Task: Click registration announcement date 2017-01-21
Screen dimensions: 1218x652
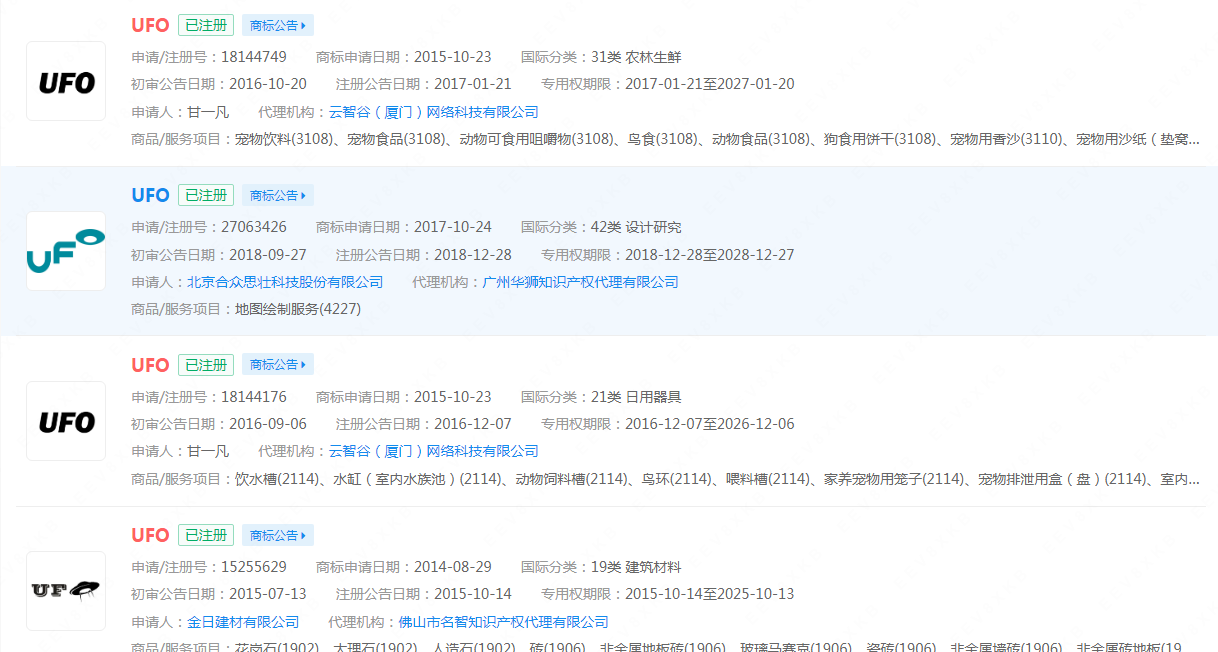Action: click(473, 84)
